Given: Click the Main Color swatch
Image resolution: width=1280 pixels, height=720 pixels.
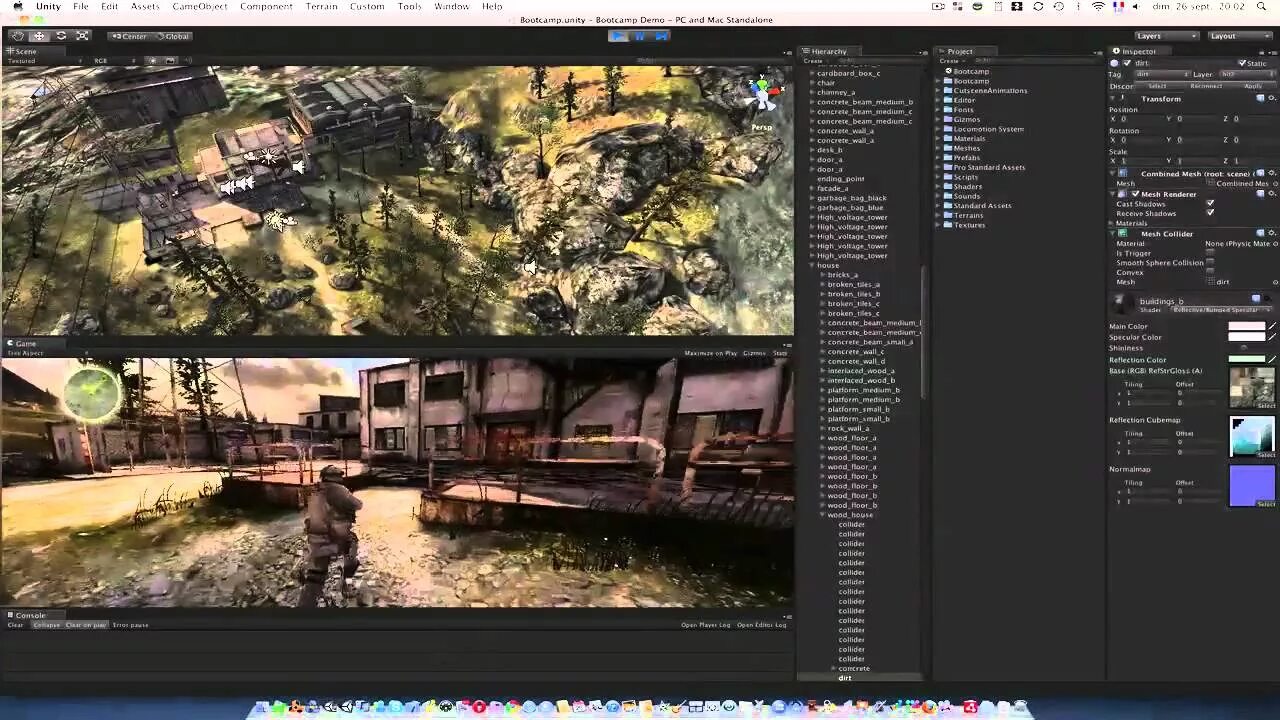Looking at the screenshot, I should point(1246,326).
